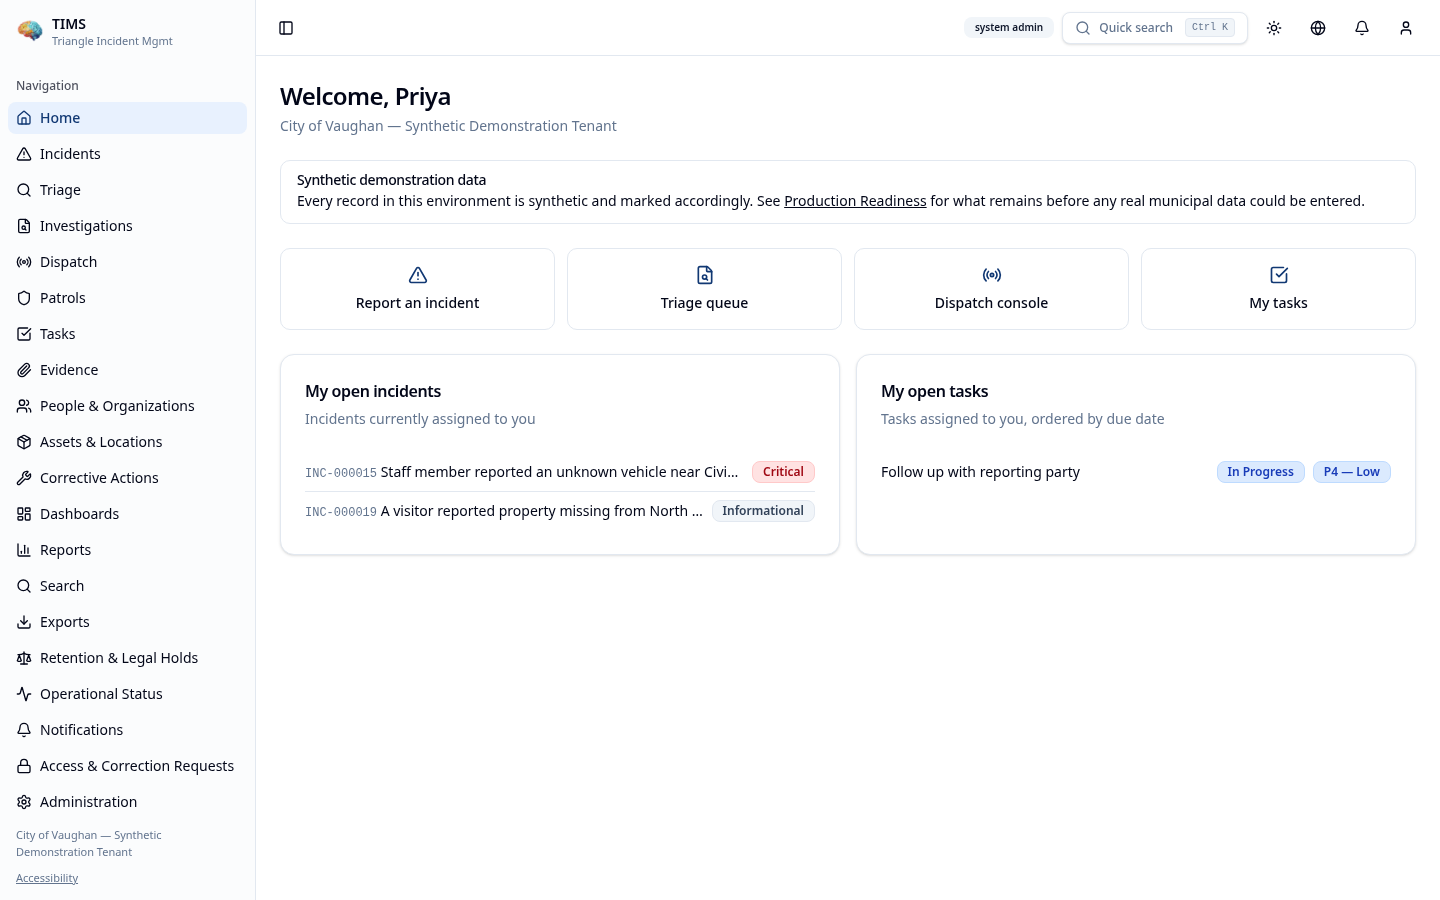Viewport: 1440px width, 900px height.
Task: Open Triage from the sidebar
Action: (x=127, y=190)
